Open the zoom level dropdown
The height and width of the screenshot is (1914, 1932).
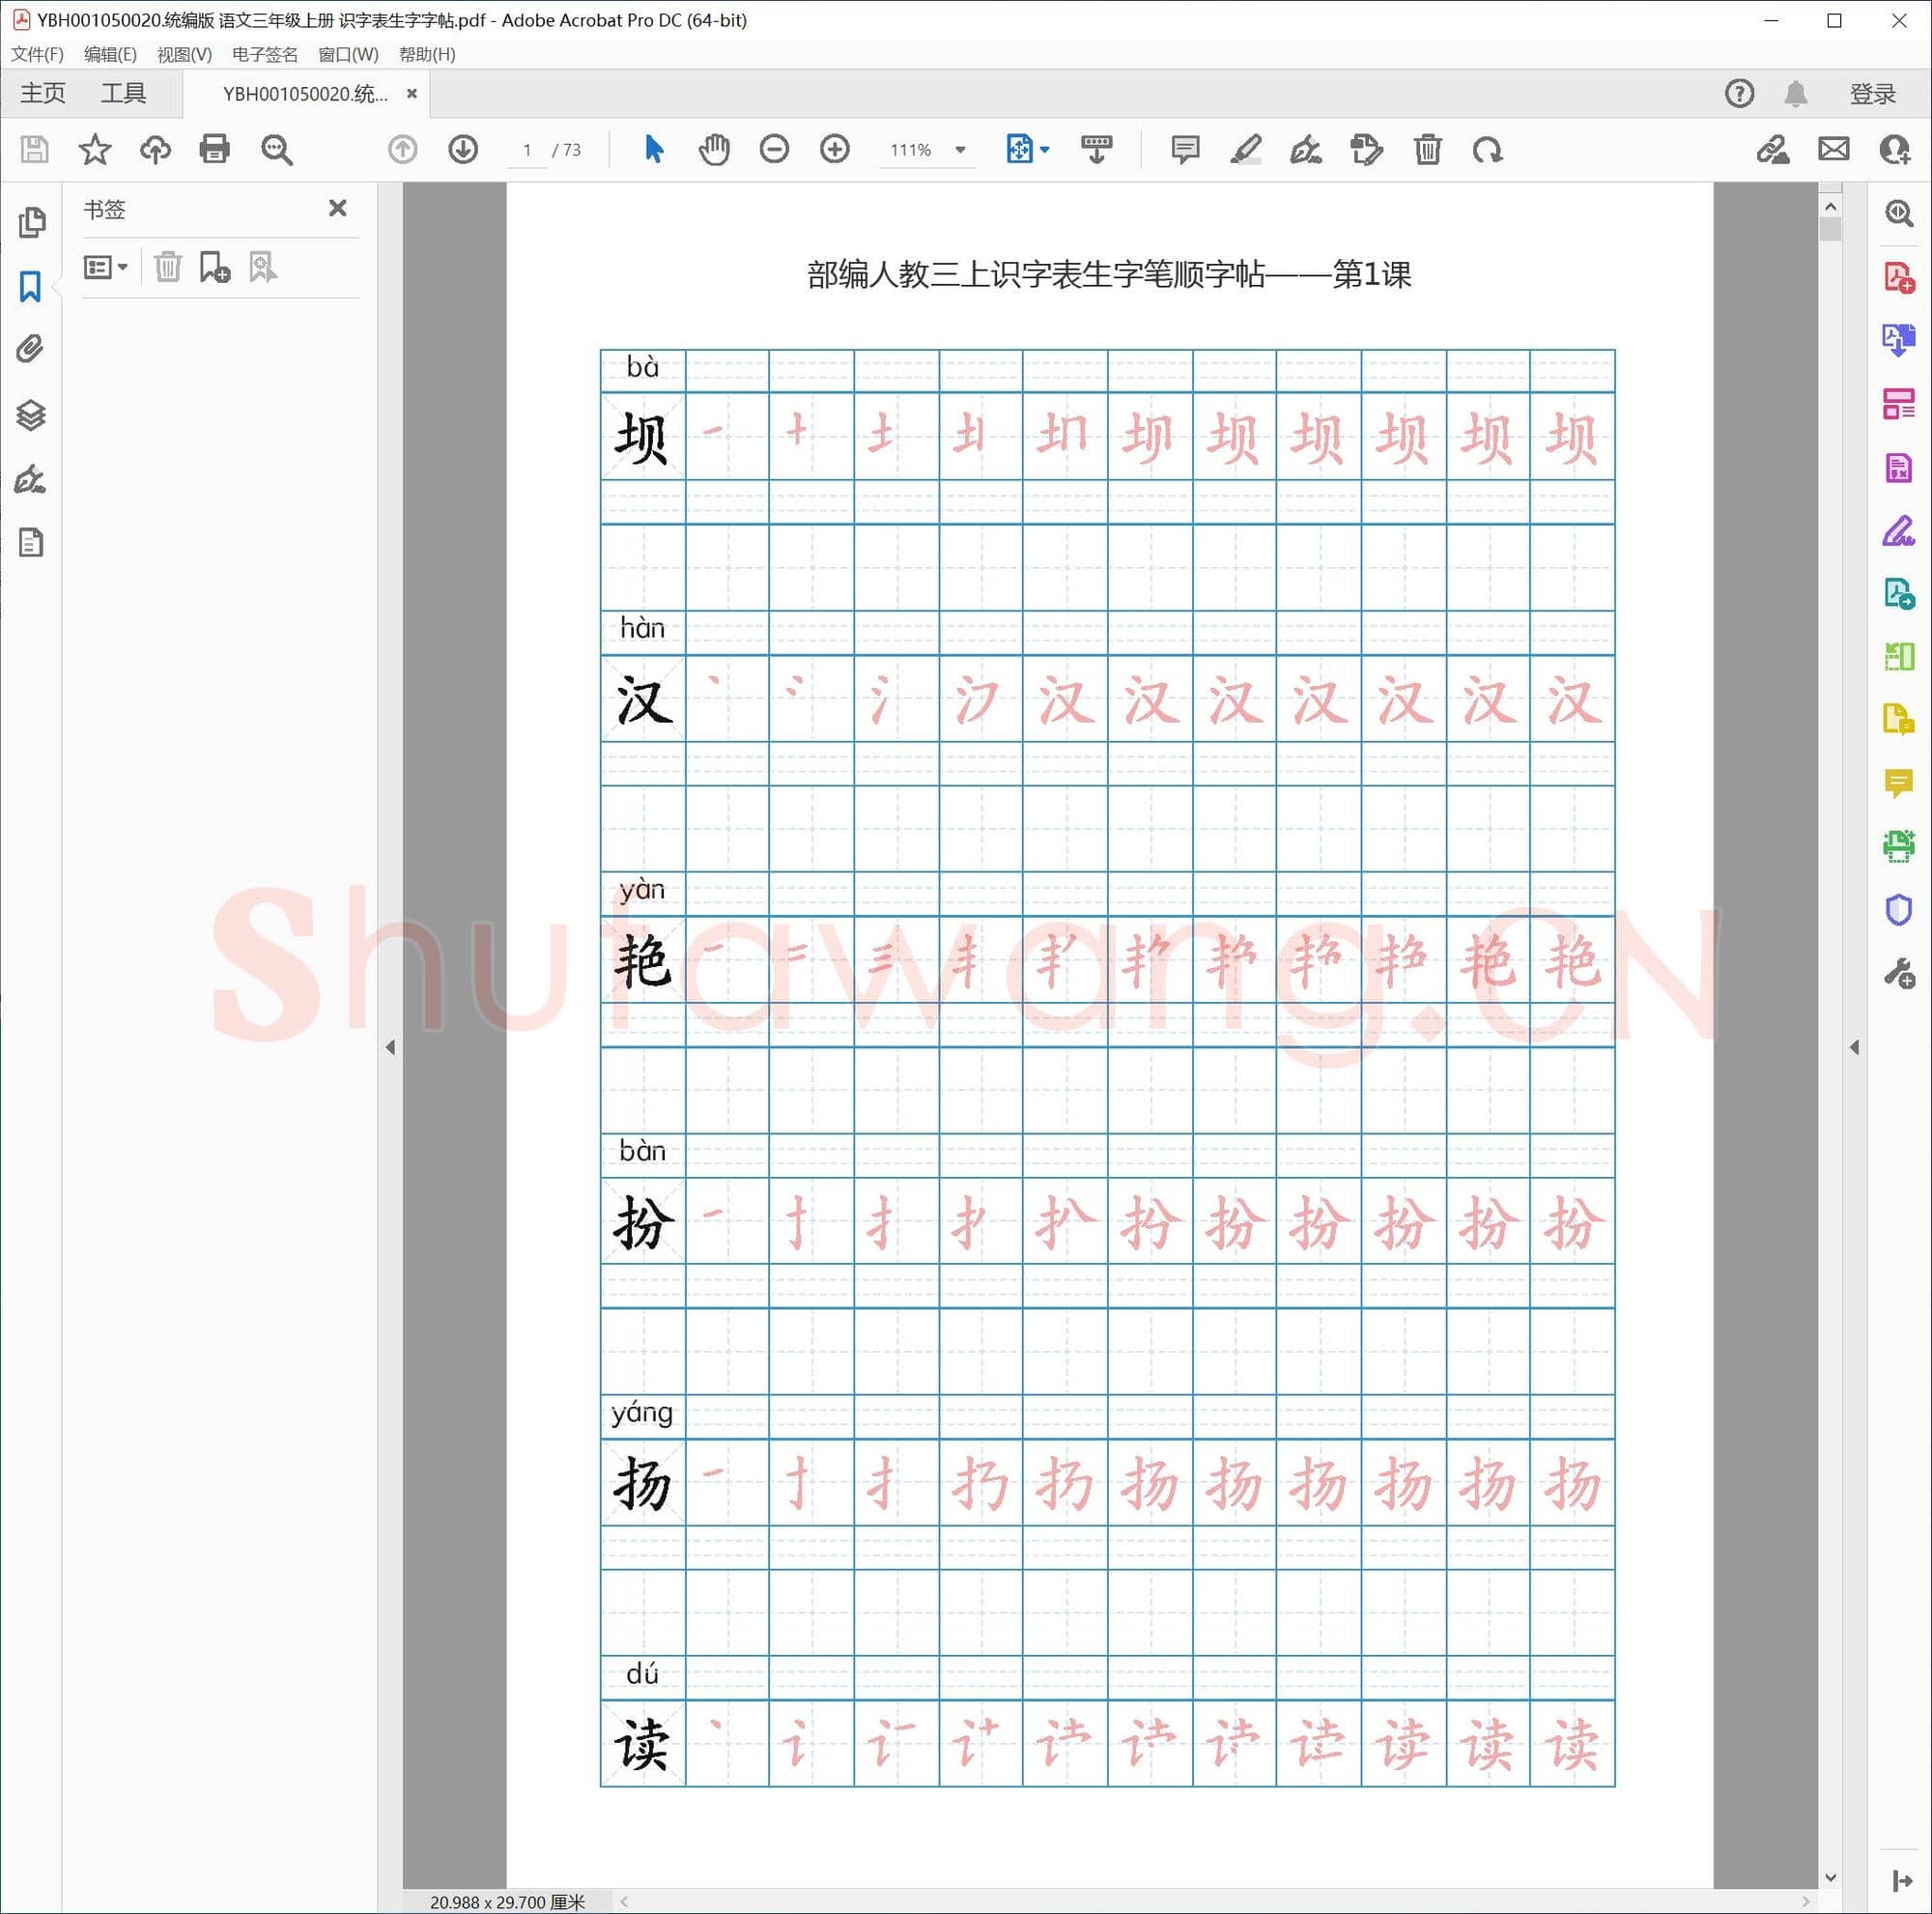click(x=960, y=150)
